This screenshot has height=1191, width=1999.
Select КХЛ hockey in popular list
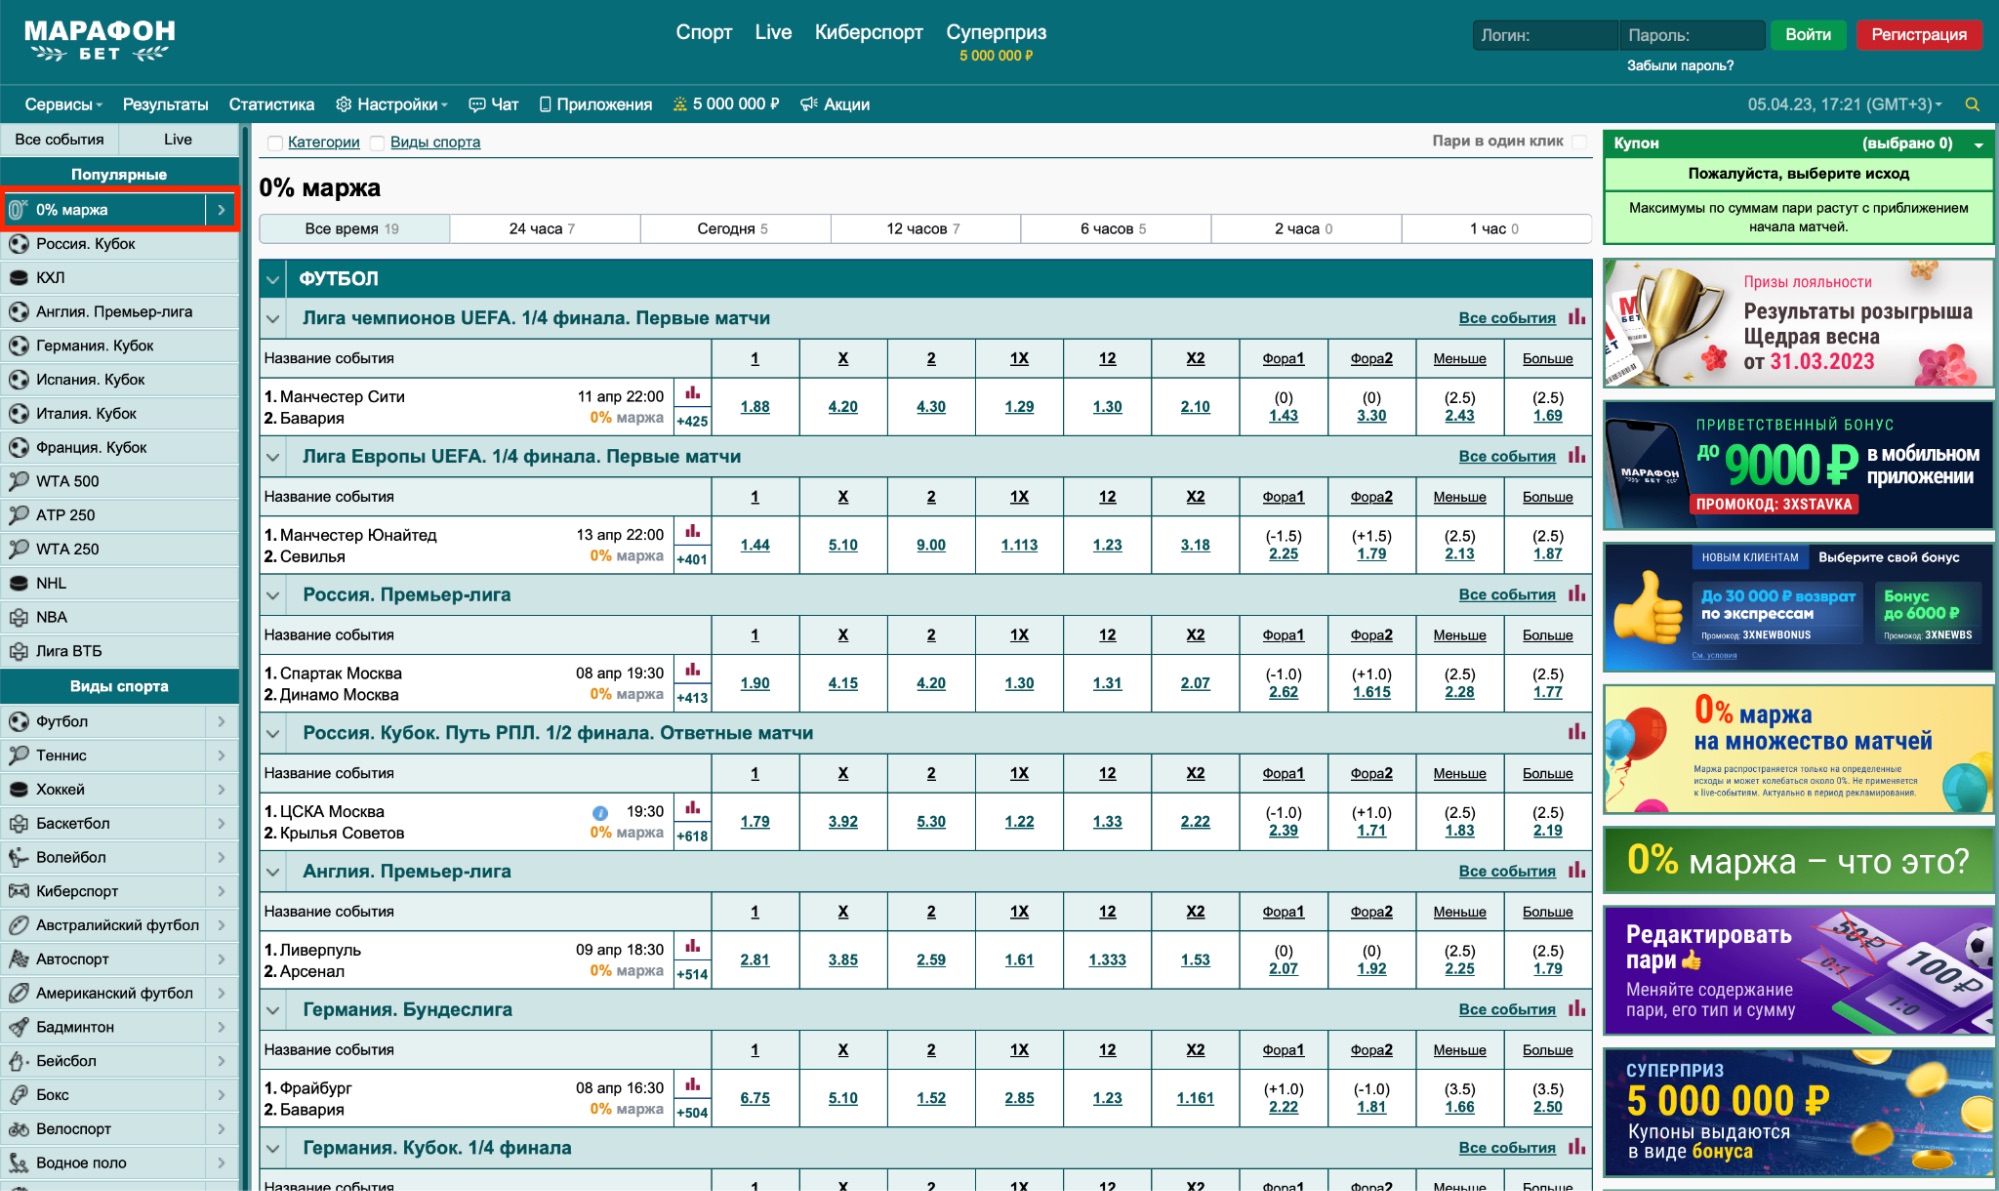119,277
